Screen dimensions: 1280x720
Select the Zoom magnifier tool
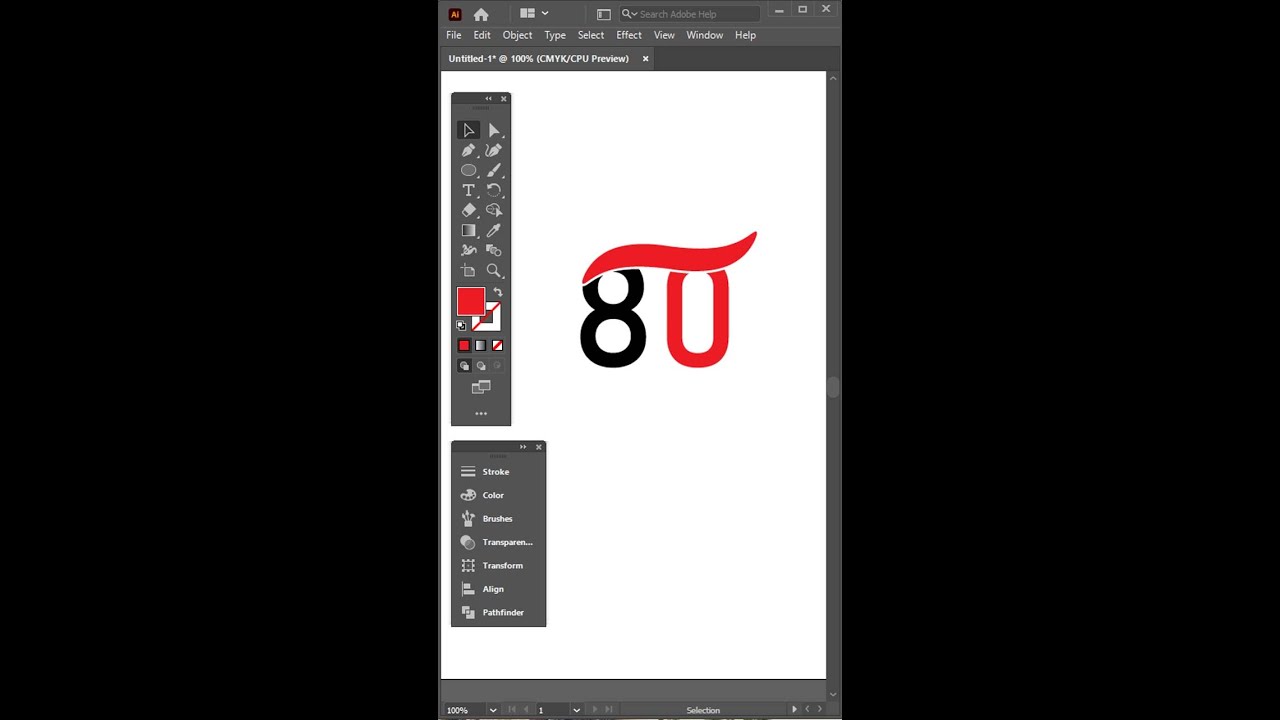493,271
